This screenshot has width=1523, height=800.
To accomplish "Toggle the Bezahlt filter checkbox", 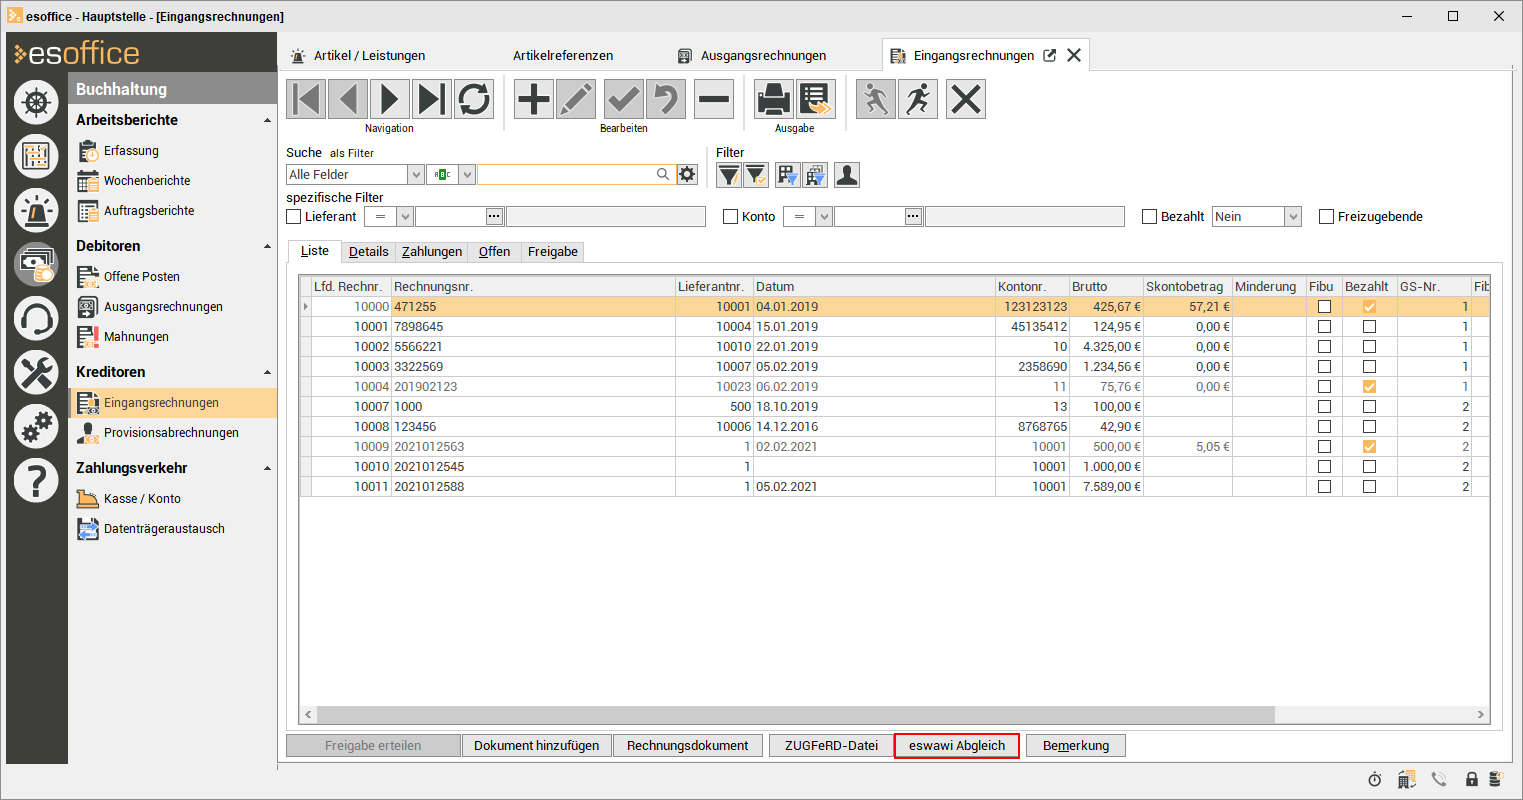I will [1150, 216].
